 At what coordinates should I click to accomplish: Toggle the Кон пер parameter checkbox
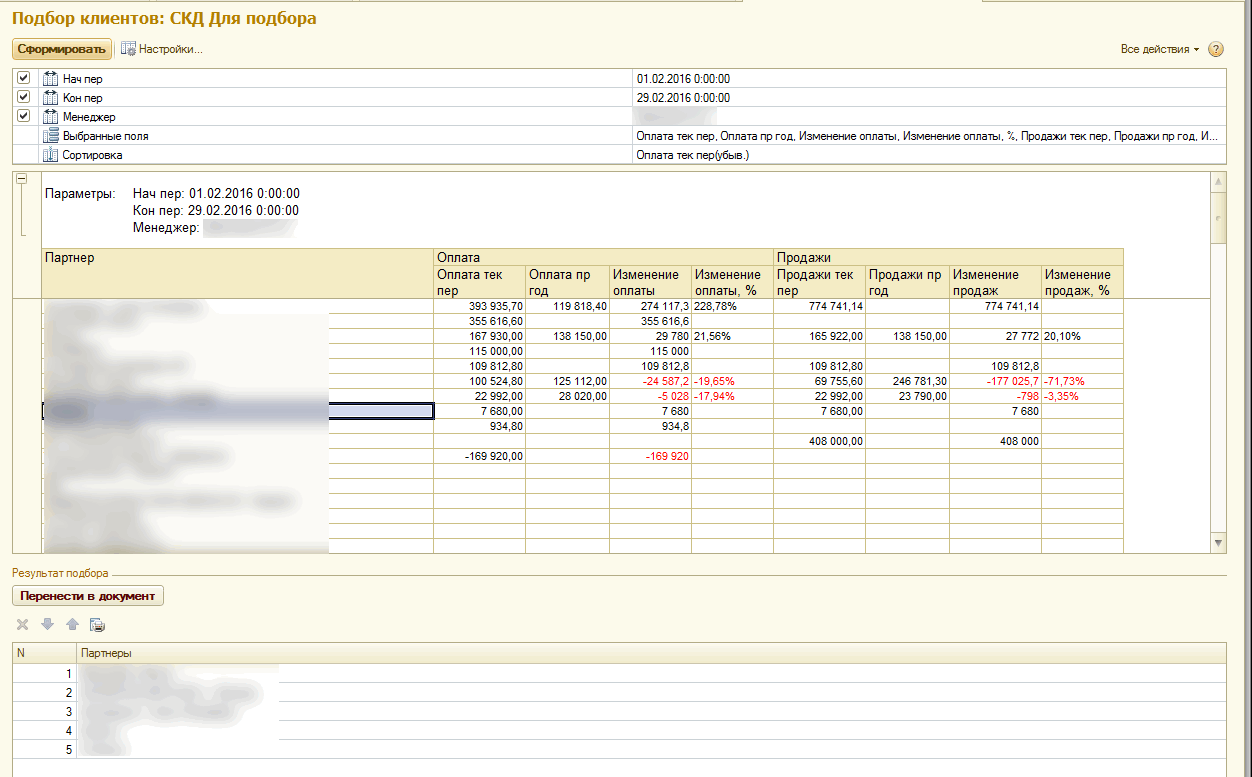[x=24, y=97]
